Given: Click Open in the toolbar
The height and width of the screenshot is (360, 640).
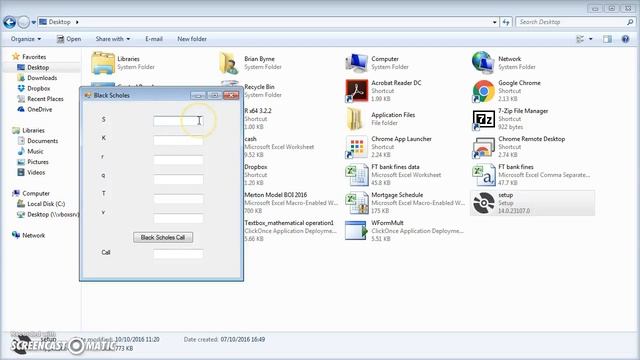Looking at the screenshot, I should pos(69,39).
